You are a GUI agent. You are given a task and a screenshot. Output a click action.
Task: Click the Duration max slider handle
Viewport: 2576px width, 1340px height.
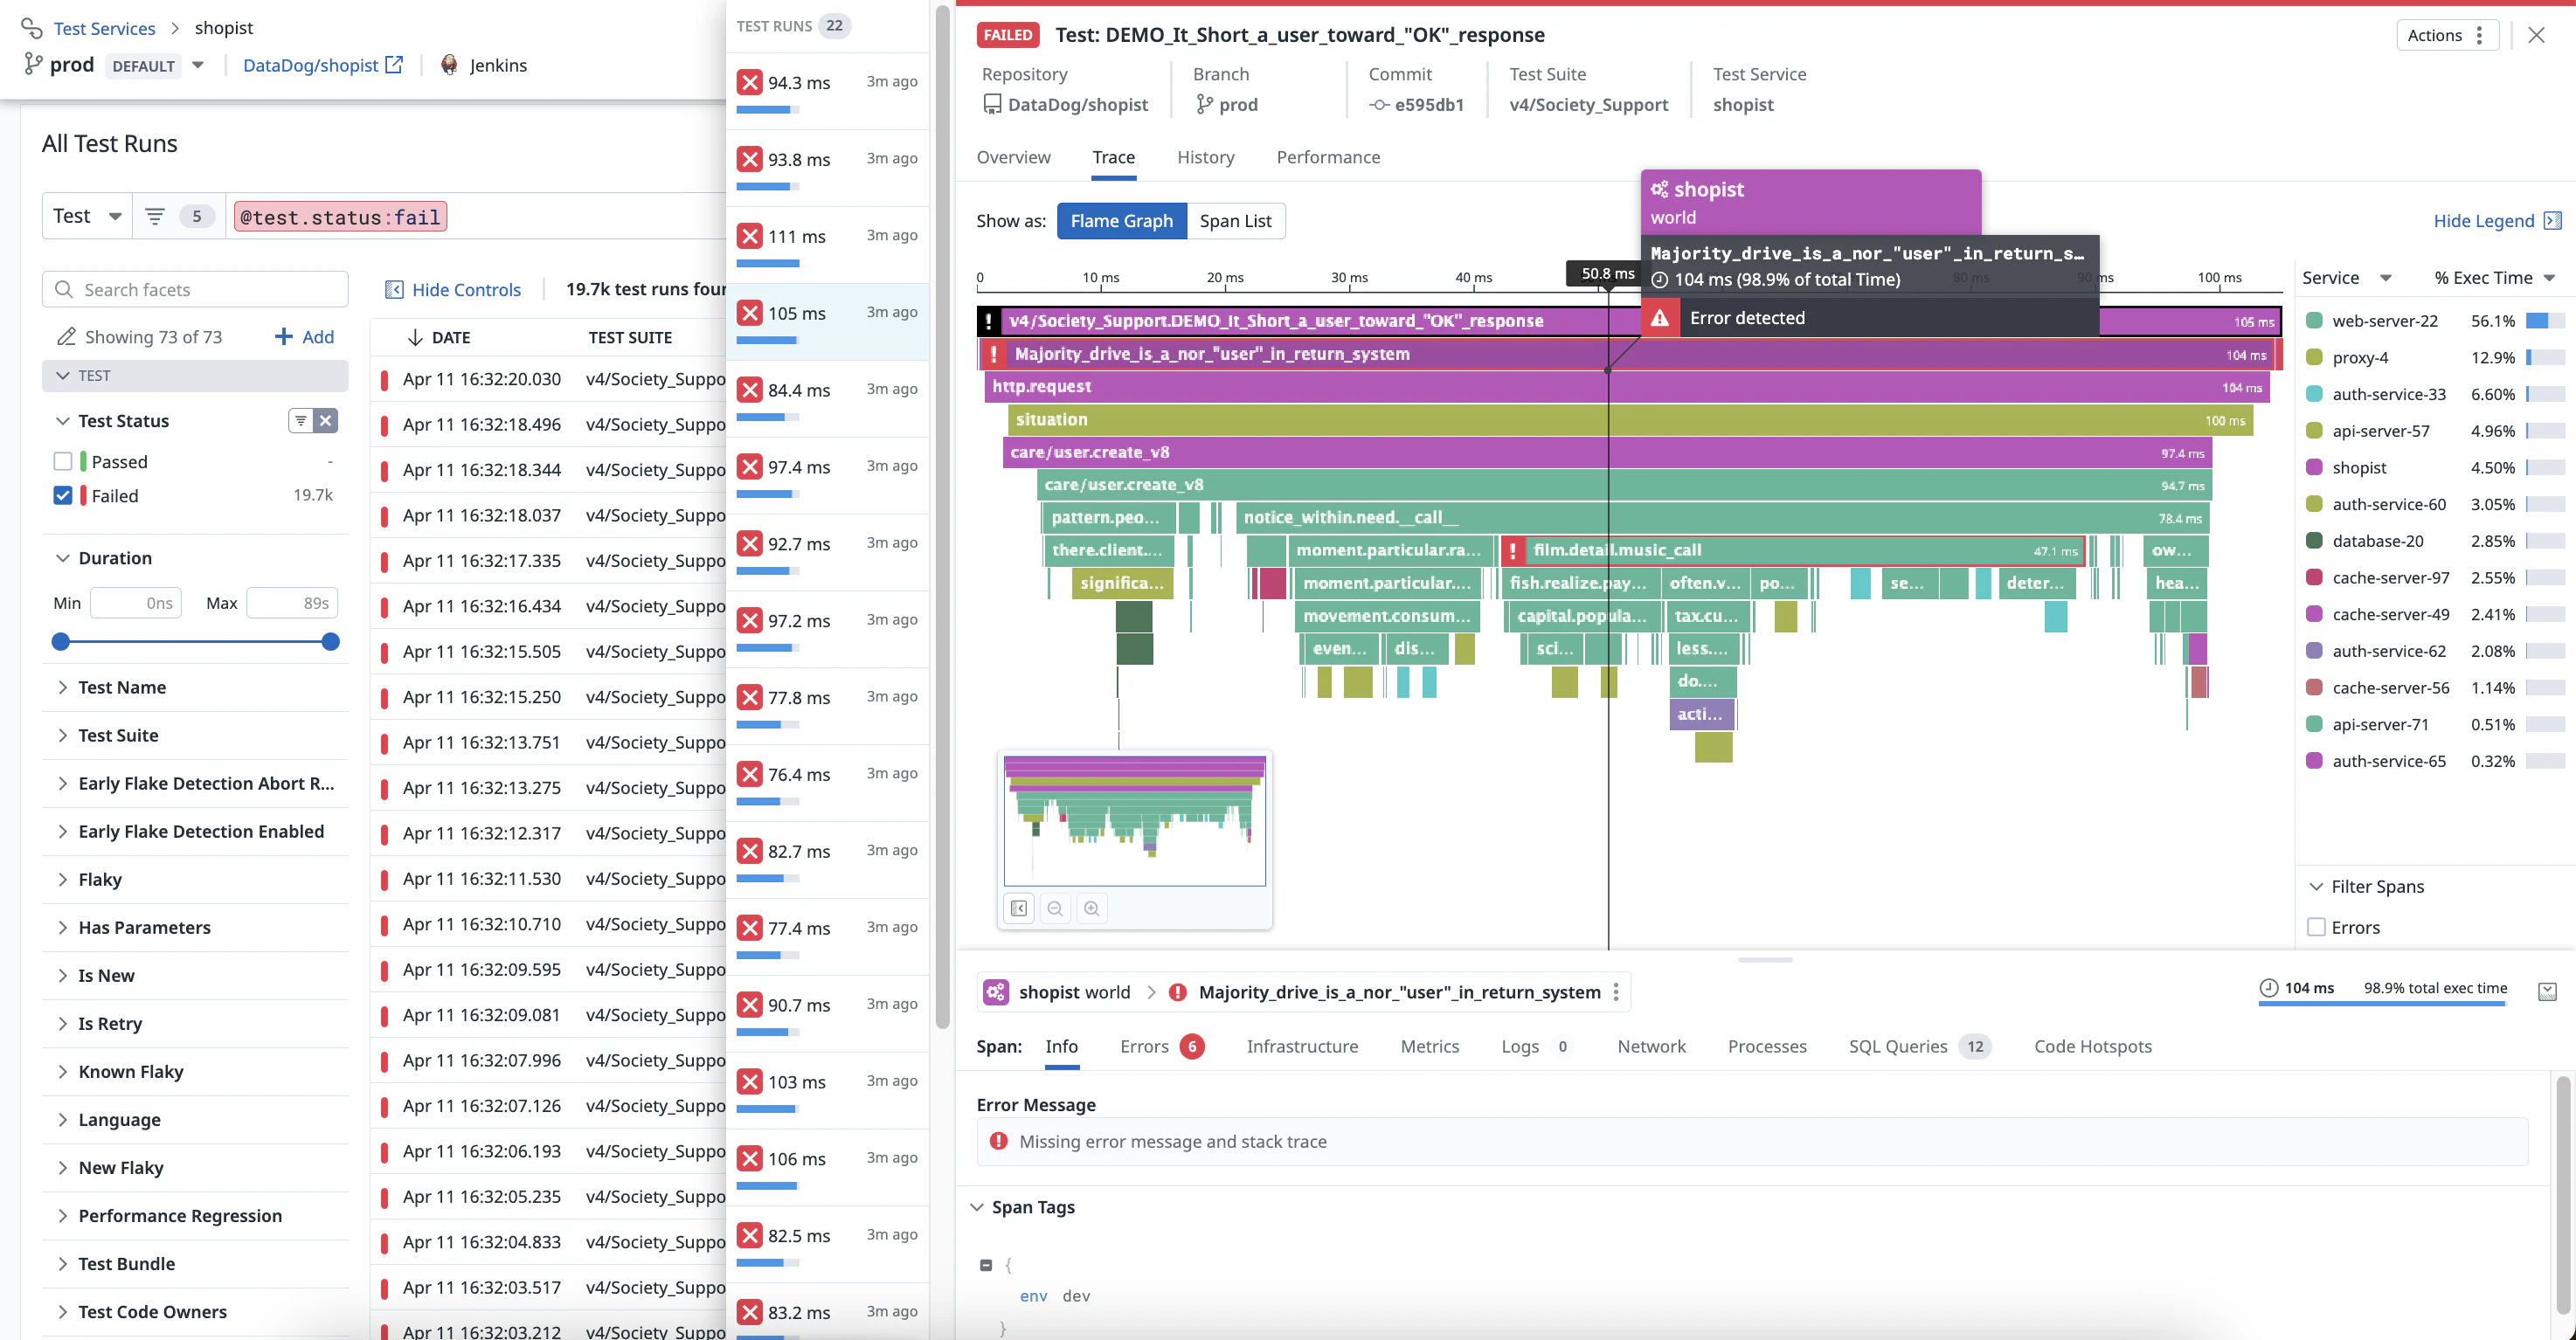pyautogui.click(x=329, y=642)
